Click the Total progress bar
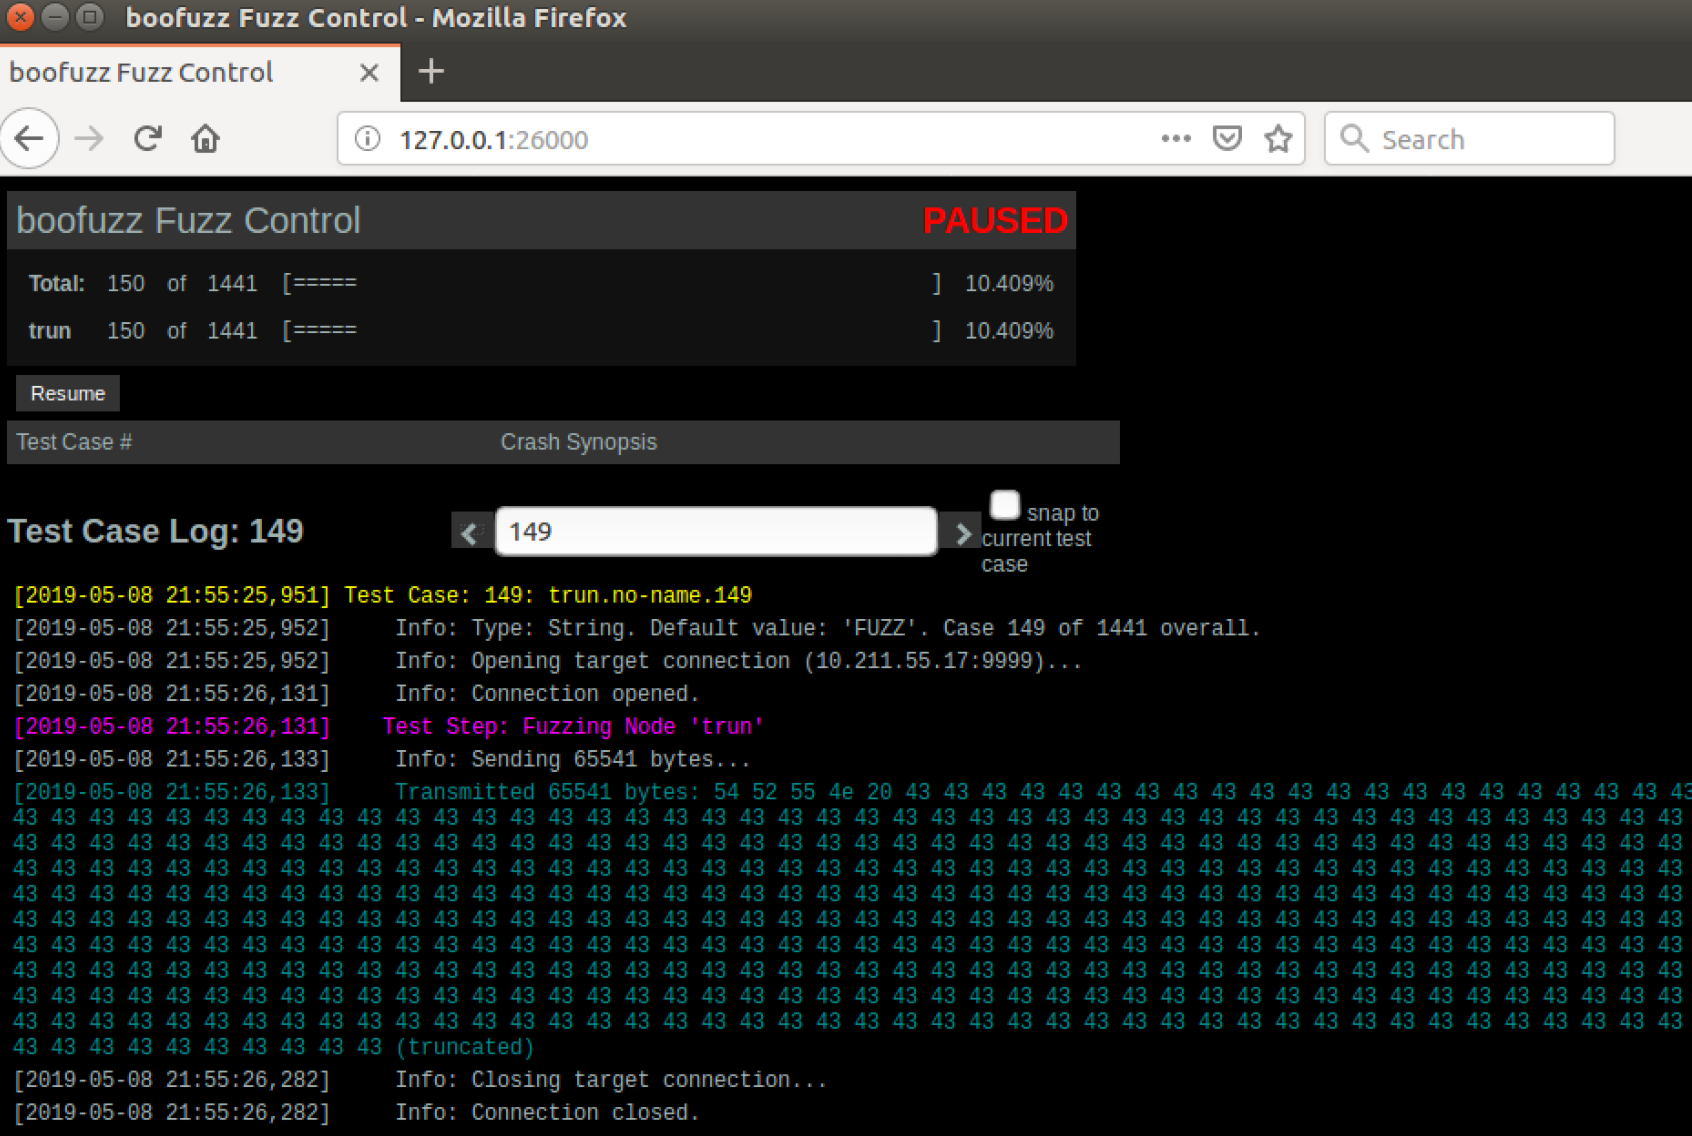This screenshot has width=1692, height=1136. pos(611,284)
